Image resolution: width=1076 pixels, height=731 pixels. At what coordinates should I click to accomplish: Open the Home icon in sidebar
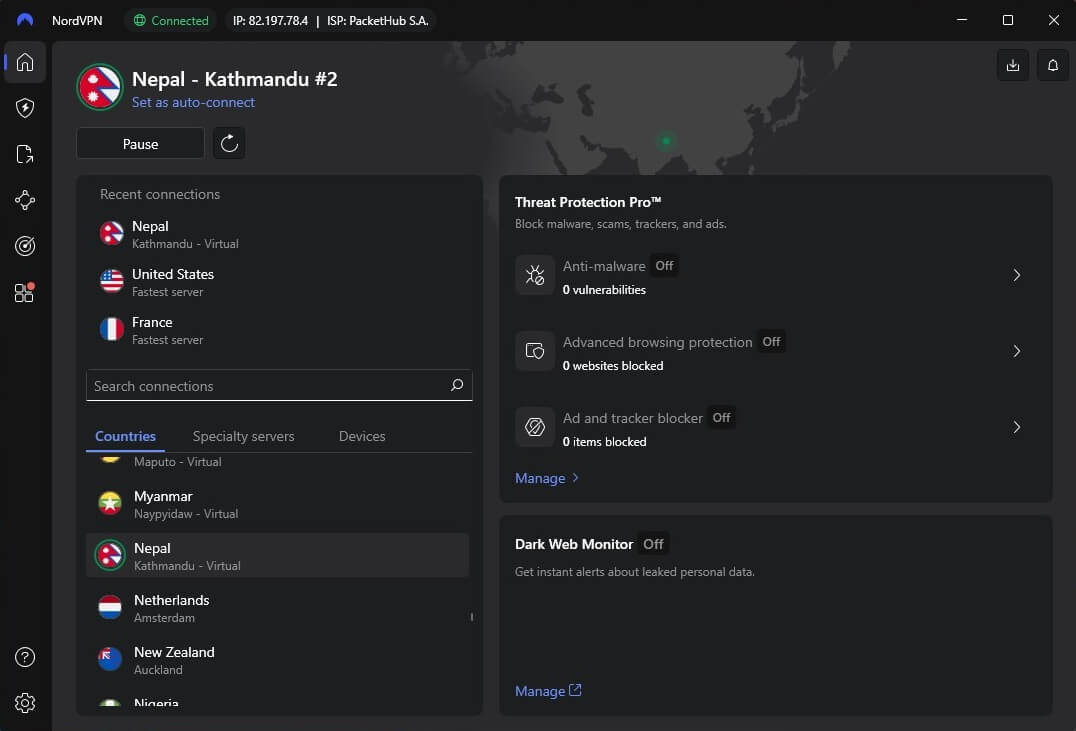(x=25, y=62)
